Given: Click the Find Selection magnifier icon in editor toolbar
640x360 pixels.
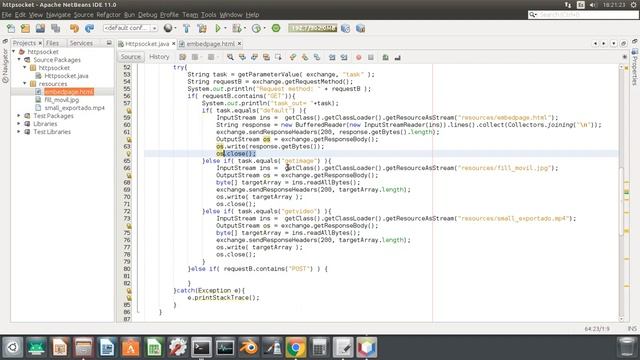Looking at the screenshot, I should pyautogui.click(x=230, y=57).
